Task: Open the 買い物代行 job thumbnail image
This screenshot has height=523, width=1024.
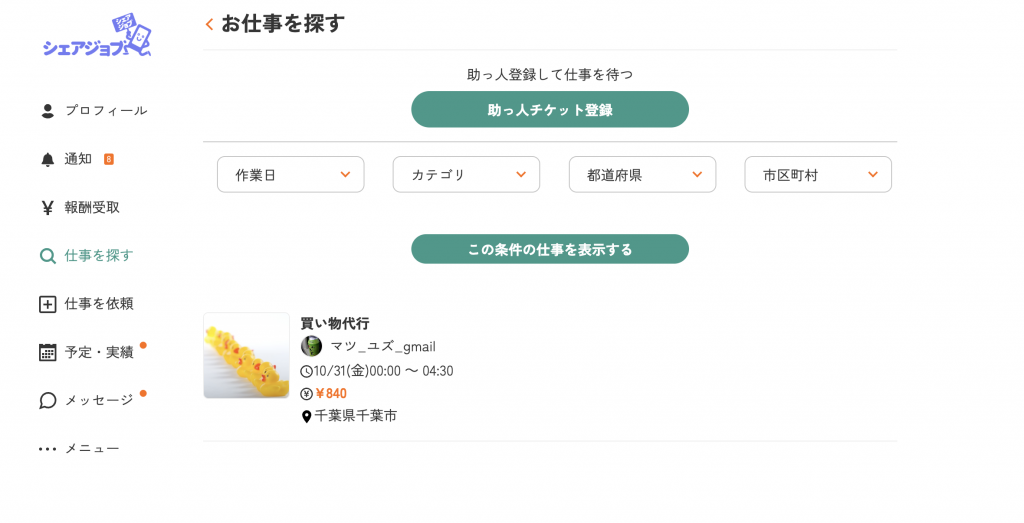Action: coord(246,356)
